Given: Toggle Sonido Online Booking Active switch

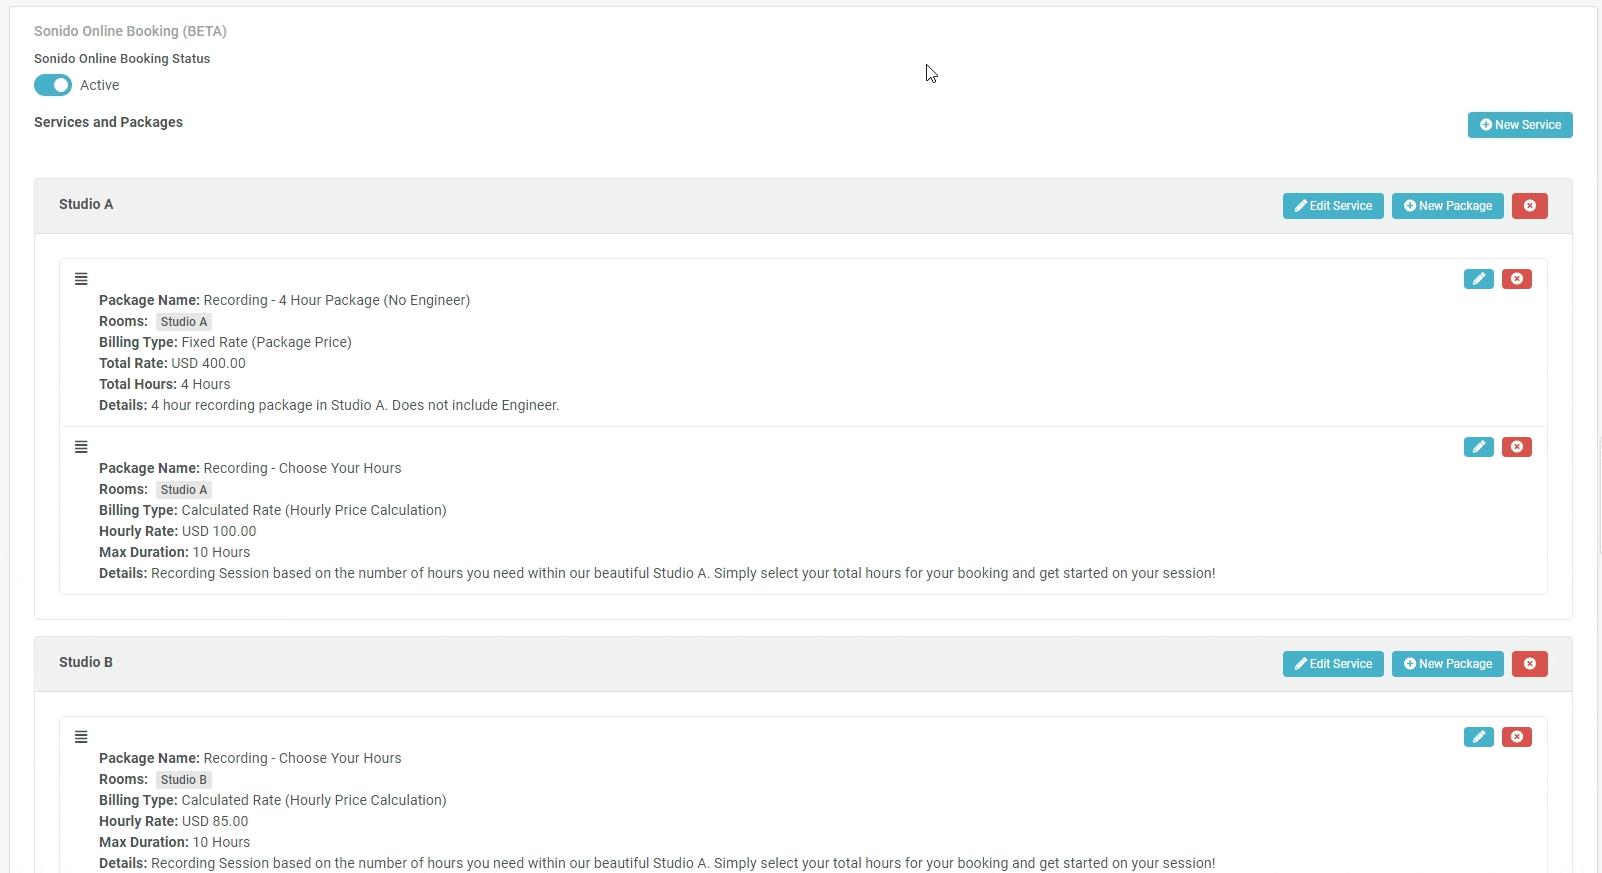Looking at the screenshot, I should point(53,85).
